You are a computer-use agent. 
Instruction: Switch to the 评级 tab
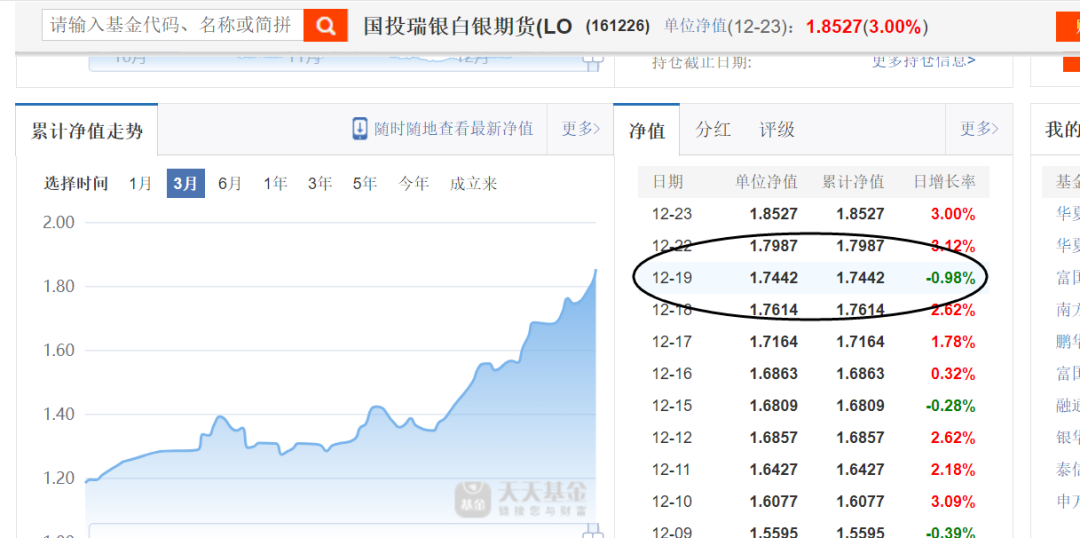click(777, 129)
